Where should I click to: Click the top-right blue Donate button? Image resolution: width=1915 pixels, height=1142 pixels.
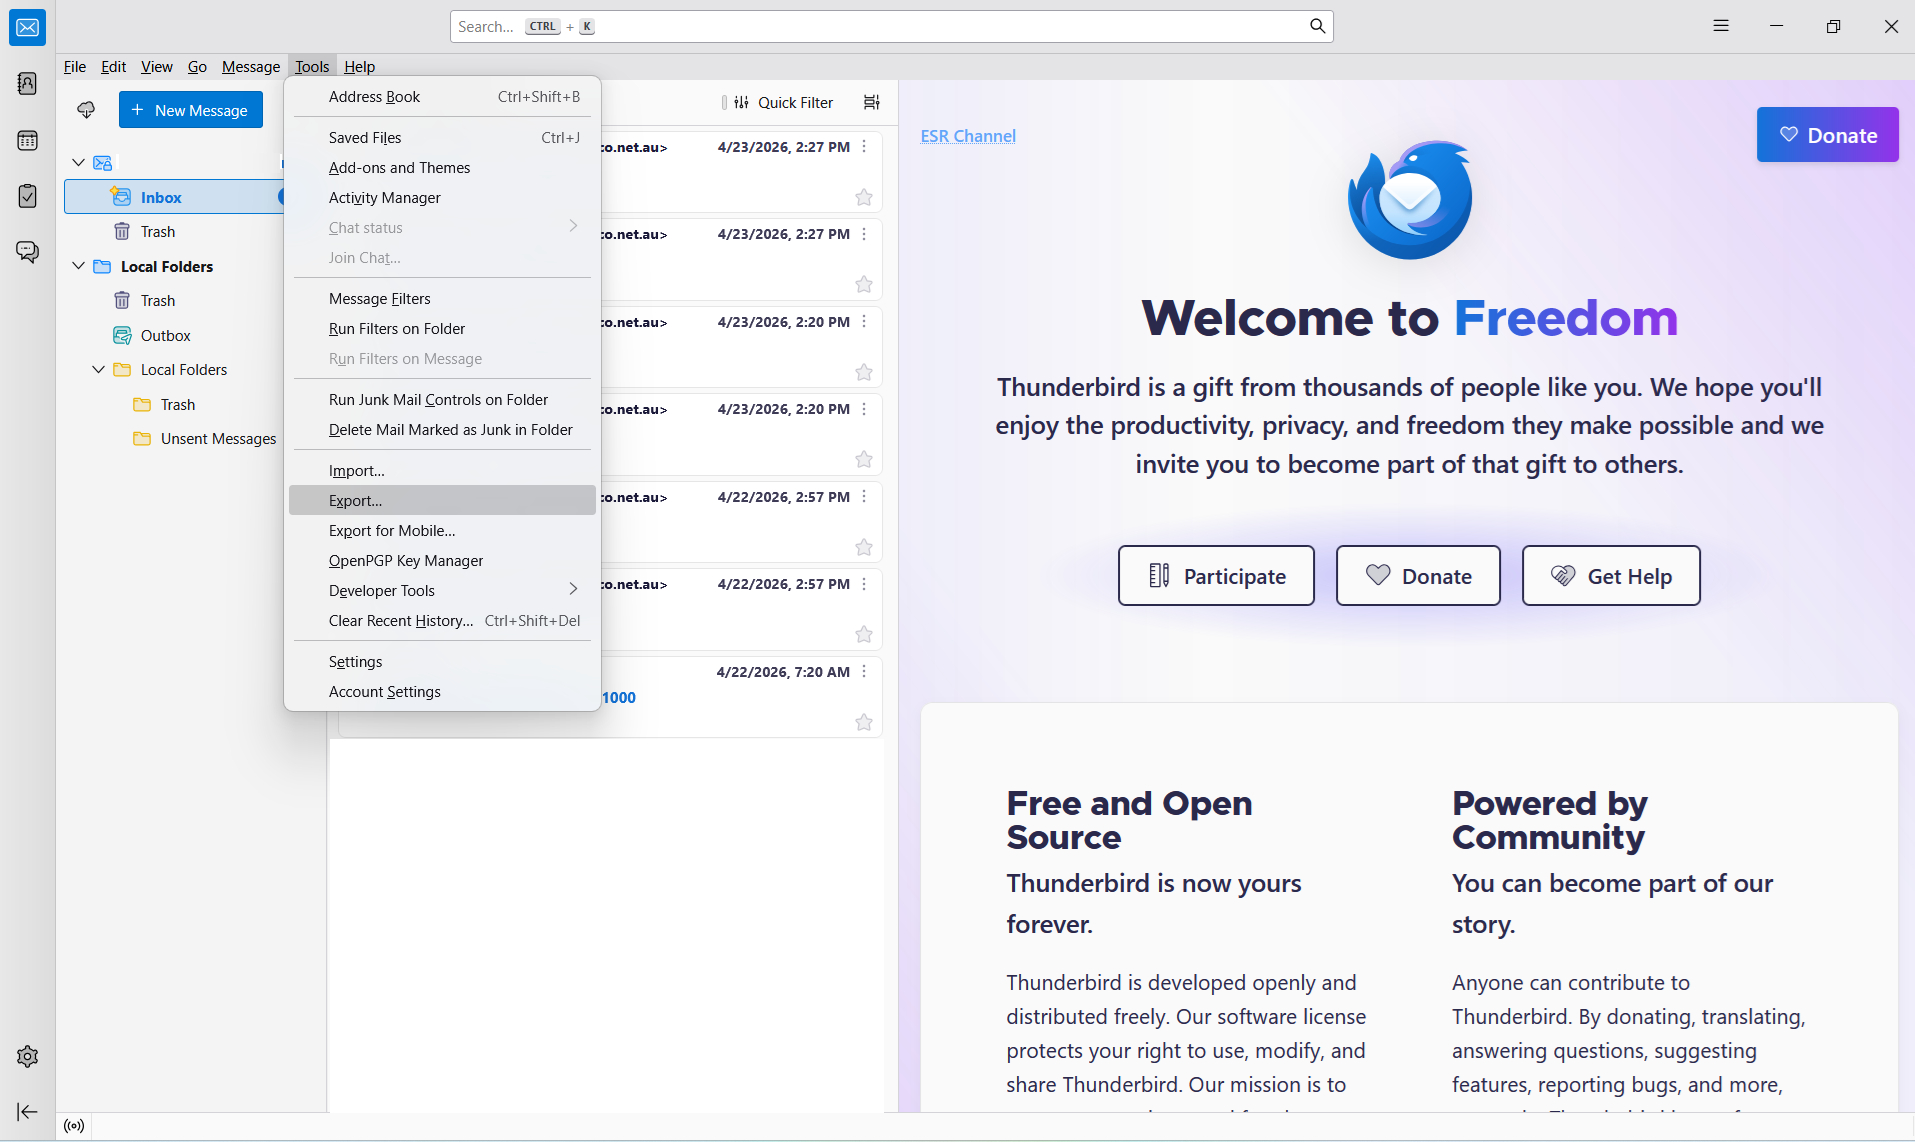tap(1827, 135)
